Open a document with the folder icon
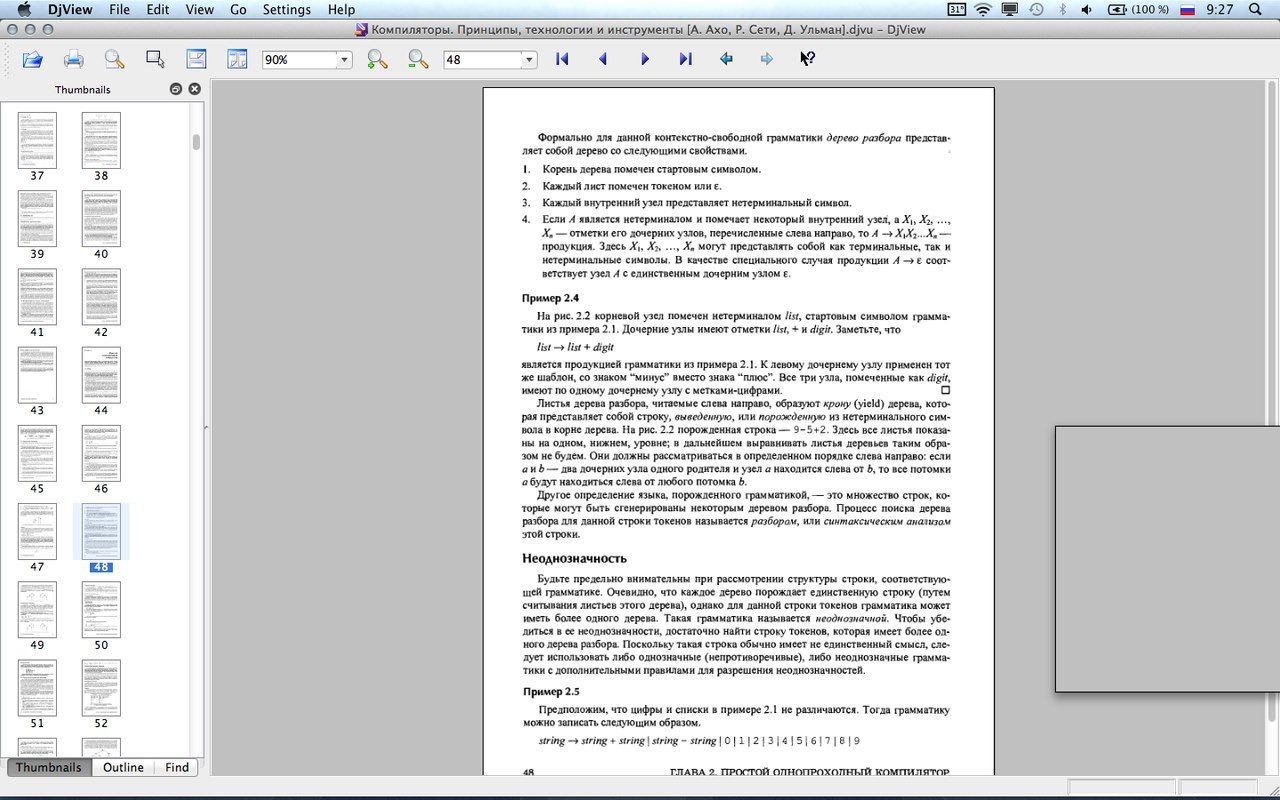The image size is (1280, 800). tap(32, 59)
